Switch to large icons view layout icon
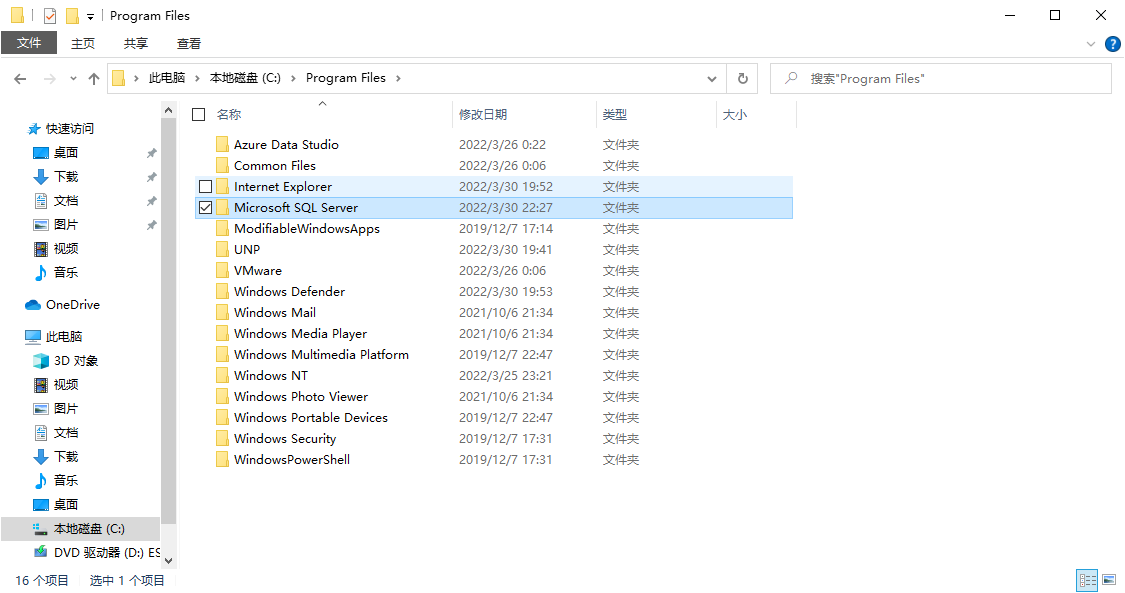This screenshot has height=593, width=1125. pyautogui.click(x=1109, y=579)
